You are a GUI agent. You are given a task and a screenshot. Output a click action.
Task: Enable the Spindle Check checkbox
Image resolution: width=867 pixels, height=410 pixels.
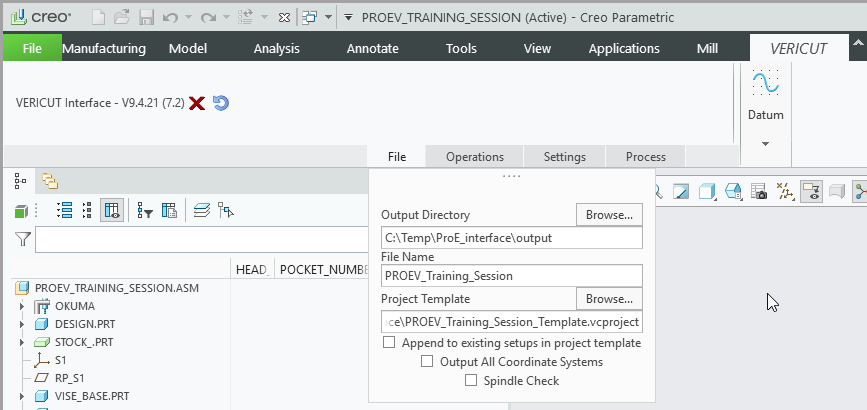[471, 380]
